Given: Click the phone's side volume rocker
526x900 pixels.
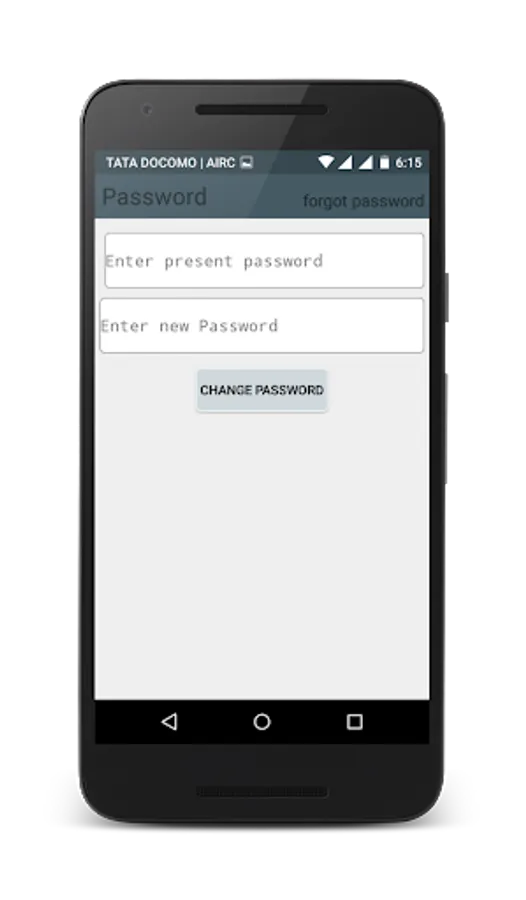Looking at the screenshot, I should 446,428.
